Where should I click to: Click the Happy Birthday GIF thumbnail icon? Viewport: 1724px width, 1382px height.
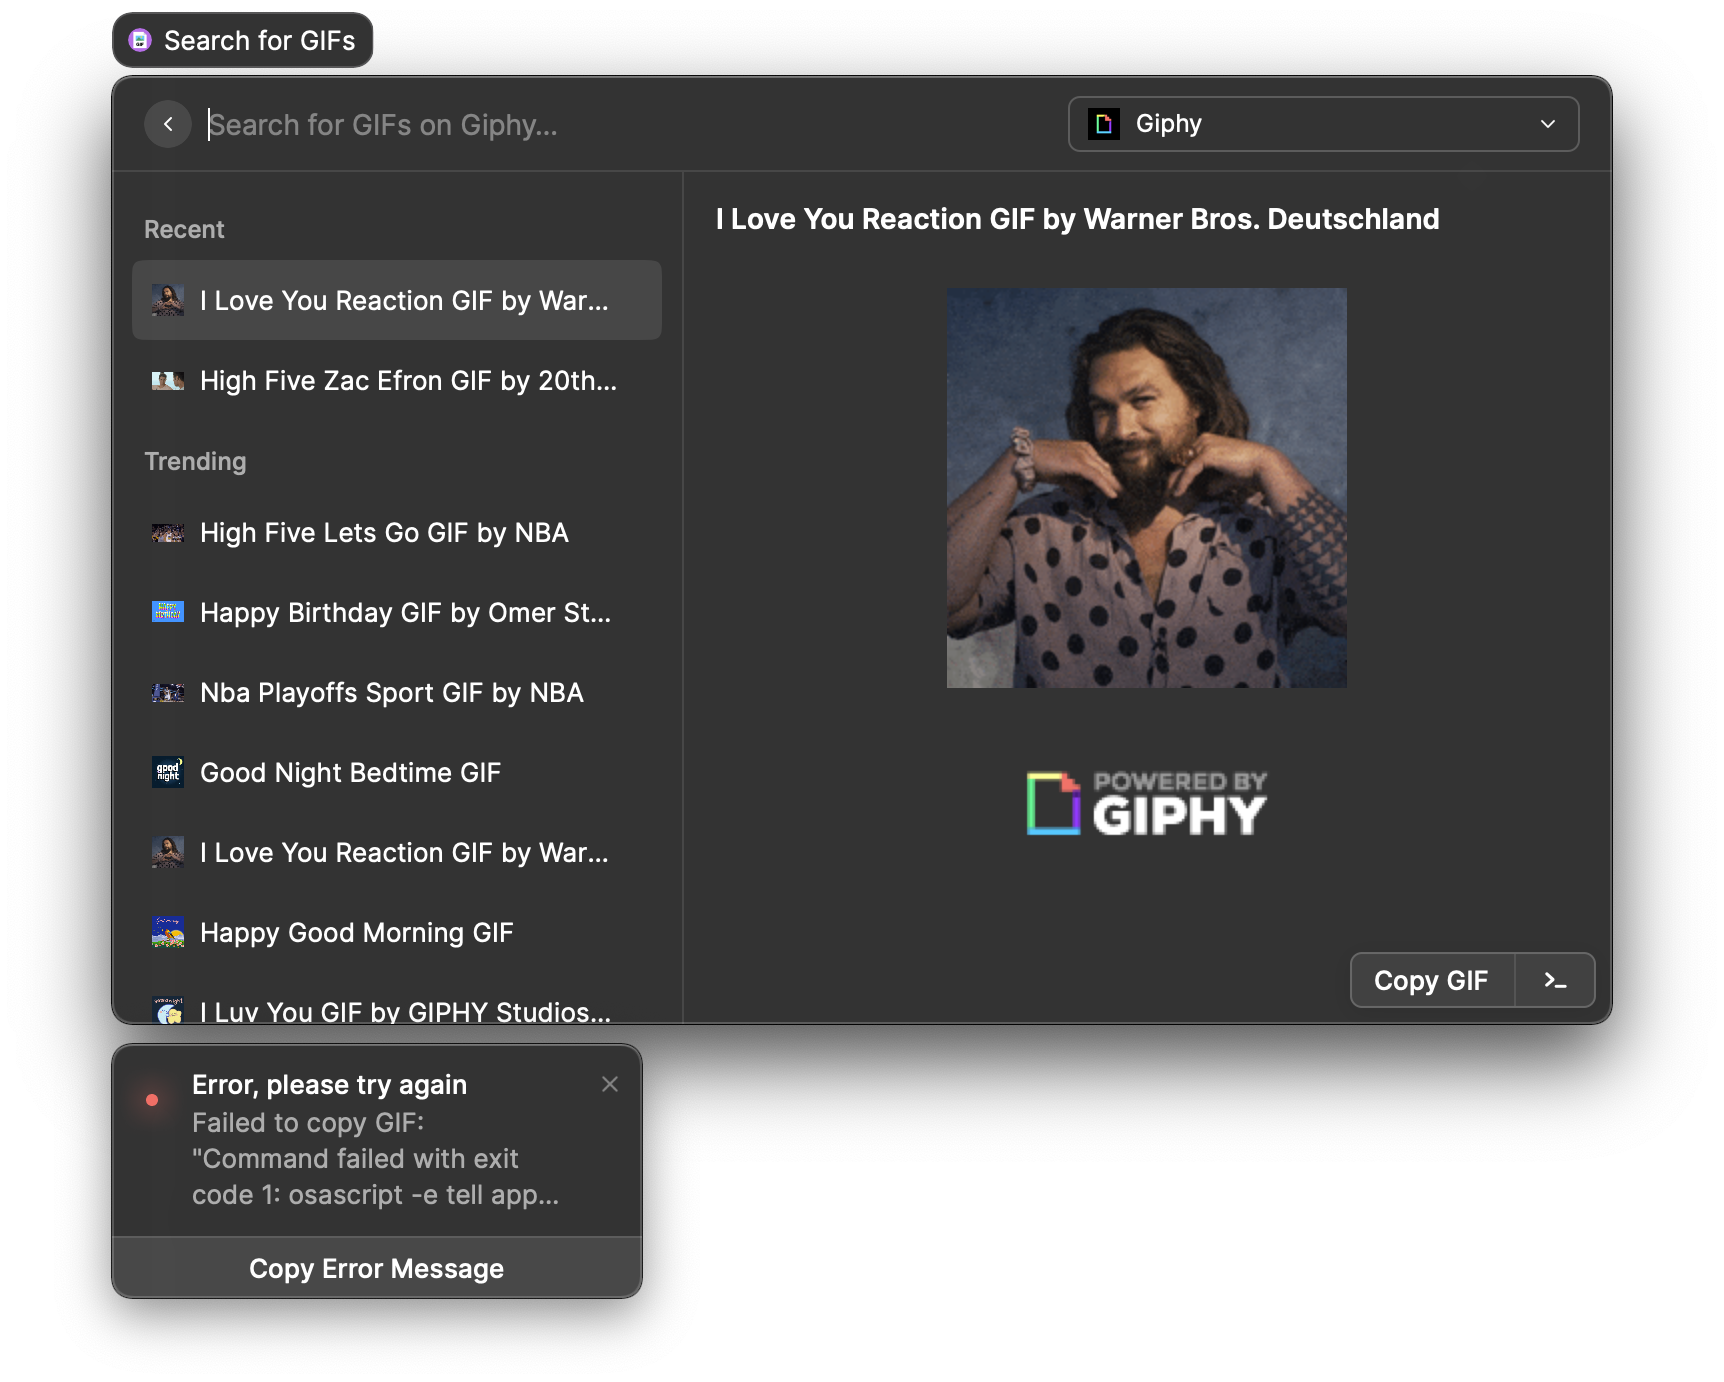[x=168, y=612]
